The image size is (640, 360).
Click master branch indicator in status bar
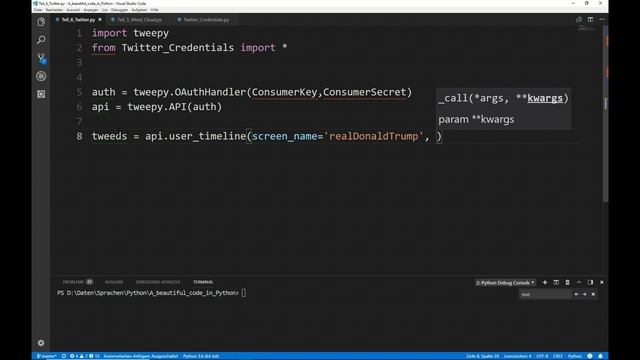pyautogui.click(x=47, y=356)
